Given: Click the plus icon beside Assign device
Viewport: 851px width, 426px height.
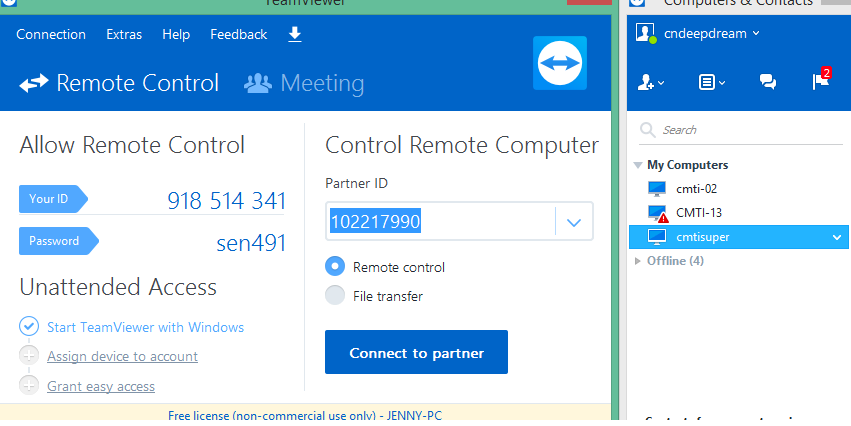Looking at the screenshot, I should point(29,355).
